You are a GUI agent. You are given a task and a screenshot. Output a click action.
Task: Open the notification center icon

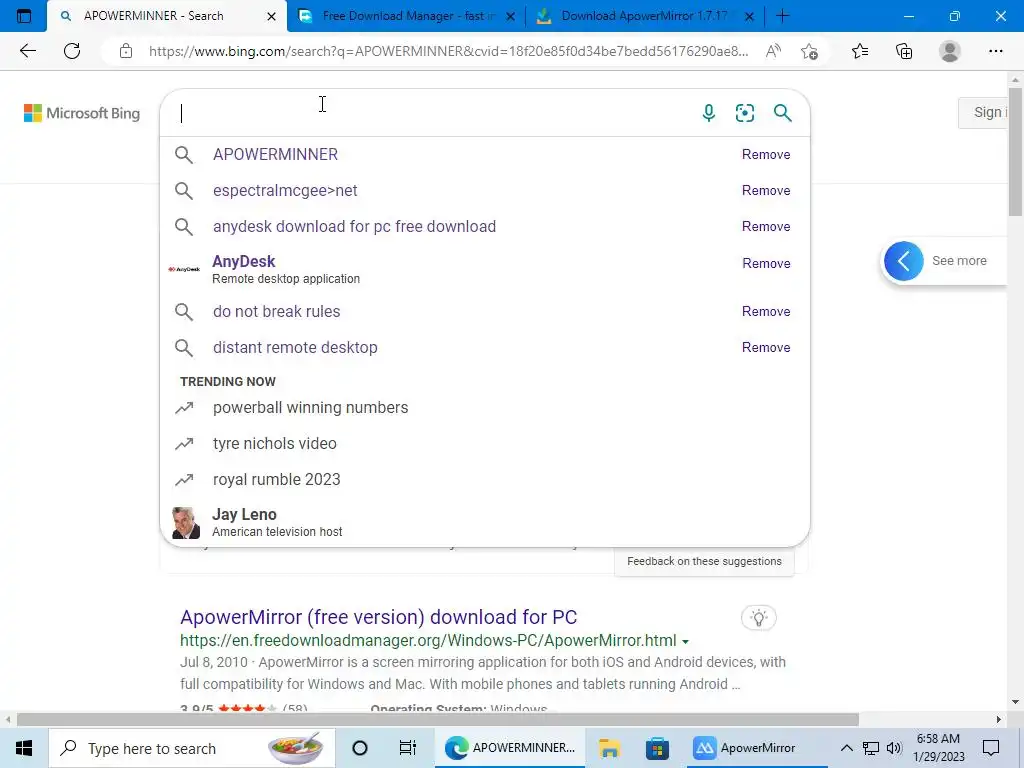pos(991,748)
